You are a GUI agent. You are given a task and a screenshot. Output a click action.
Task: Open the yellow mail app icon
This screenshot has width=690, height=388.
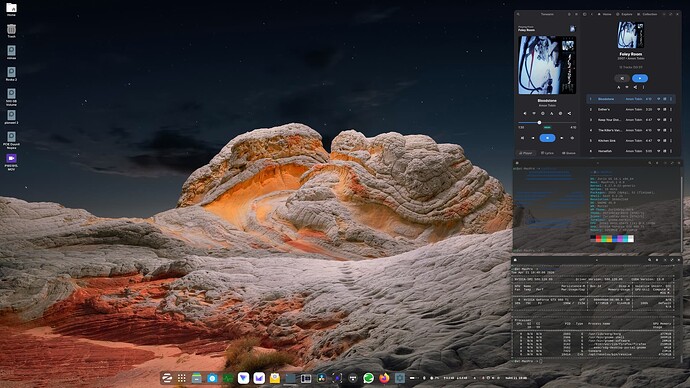275,378
